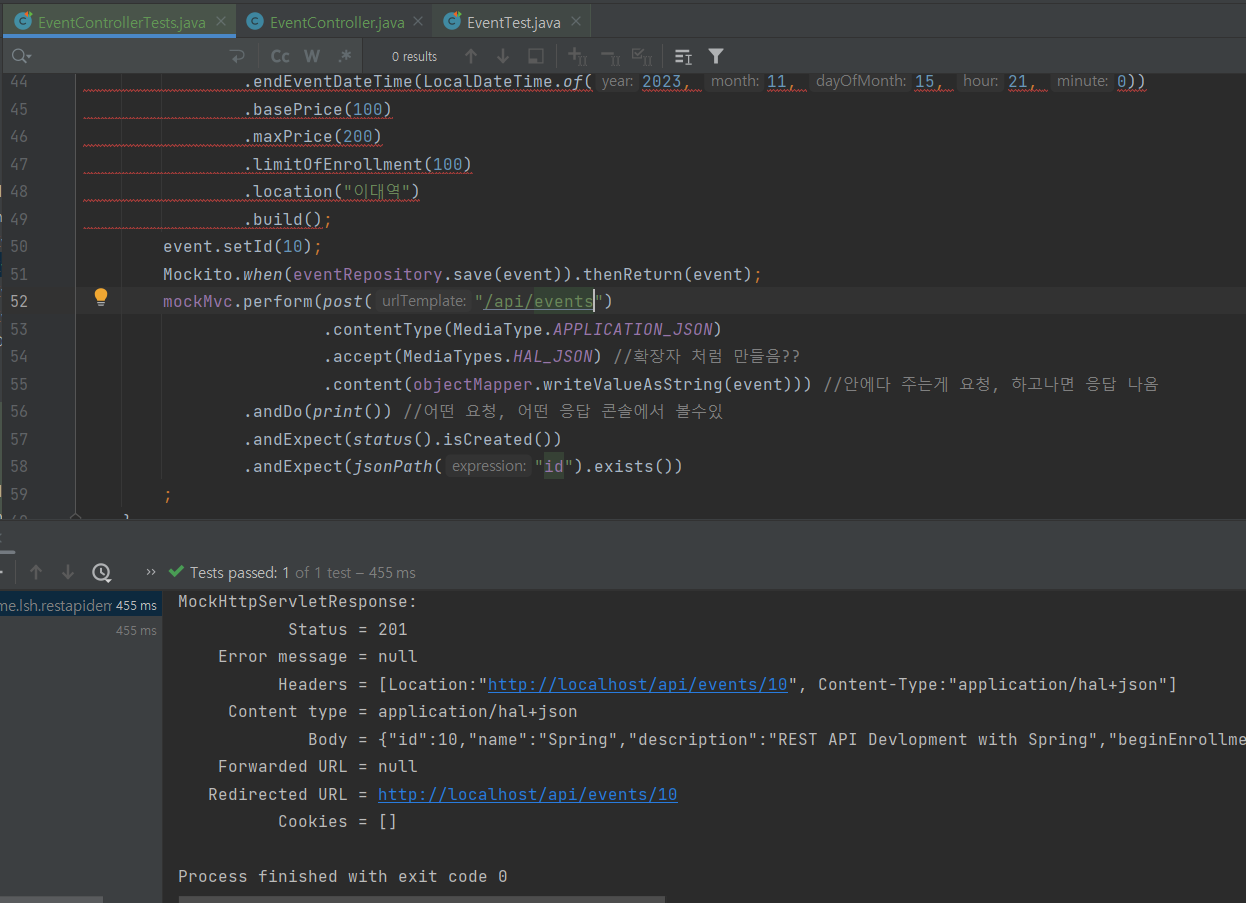Toggle Regex (.*) option in search
Image resolution: width=1246 pixels, height=903 pixels.
(x=344, y=56)
